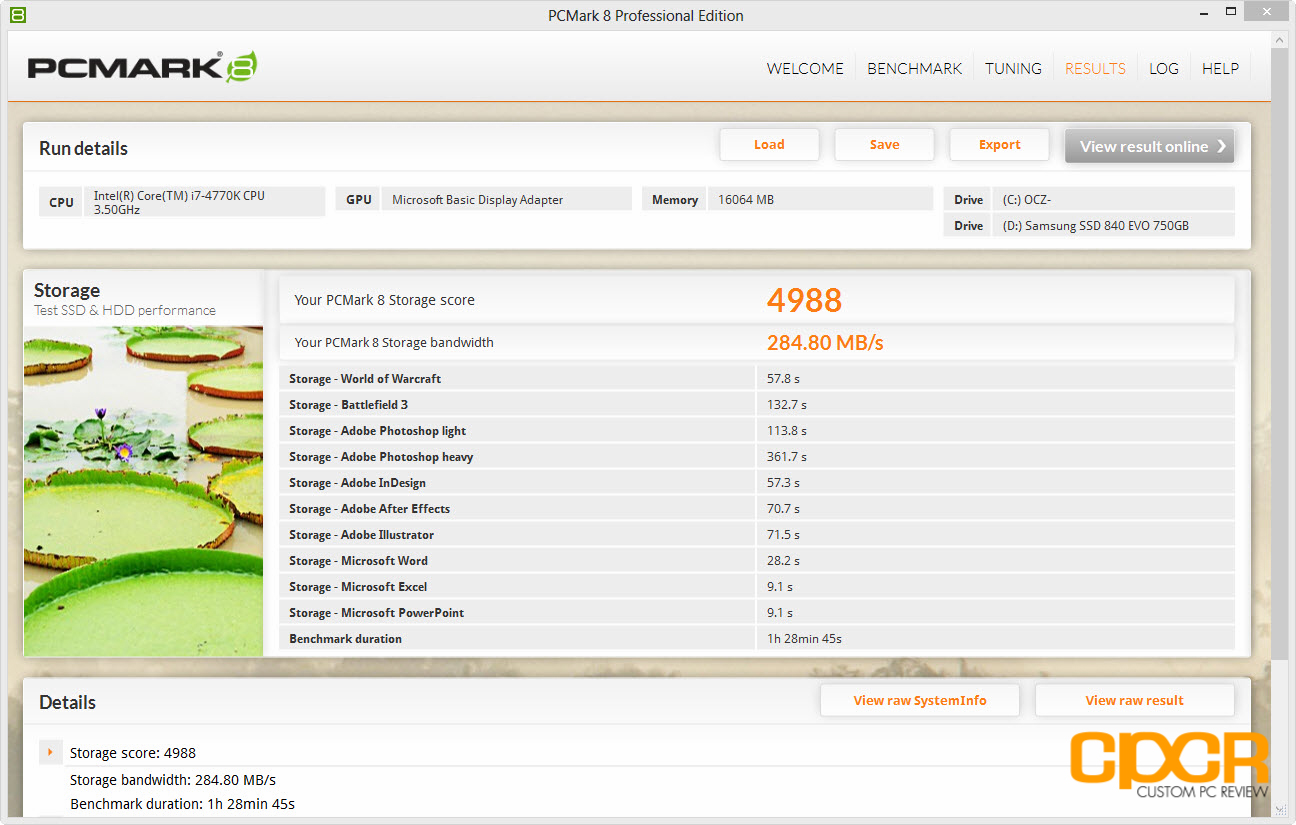Image resolution: width=1296 pixels, height=825 pixels.
Task: Go to the LOG tab
Action: (1163, 69)
